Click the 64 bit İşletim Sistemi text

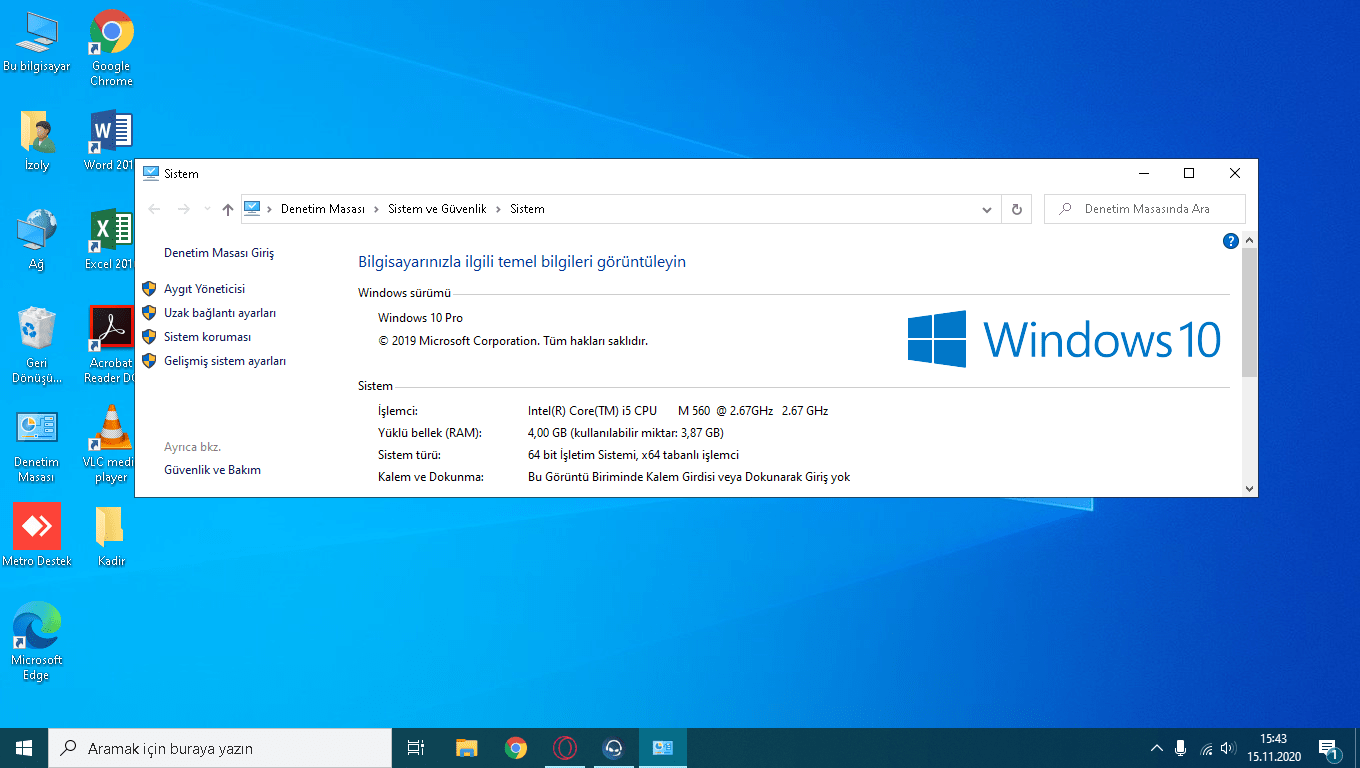633,455
